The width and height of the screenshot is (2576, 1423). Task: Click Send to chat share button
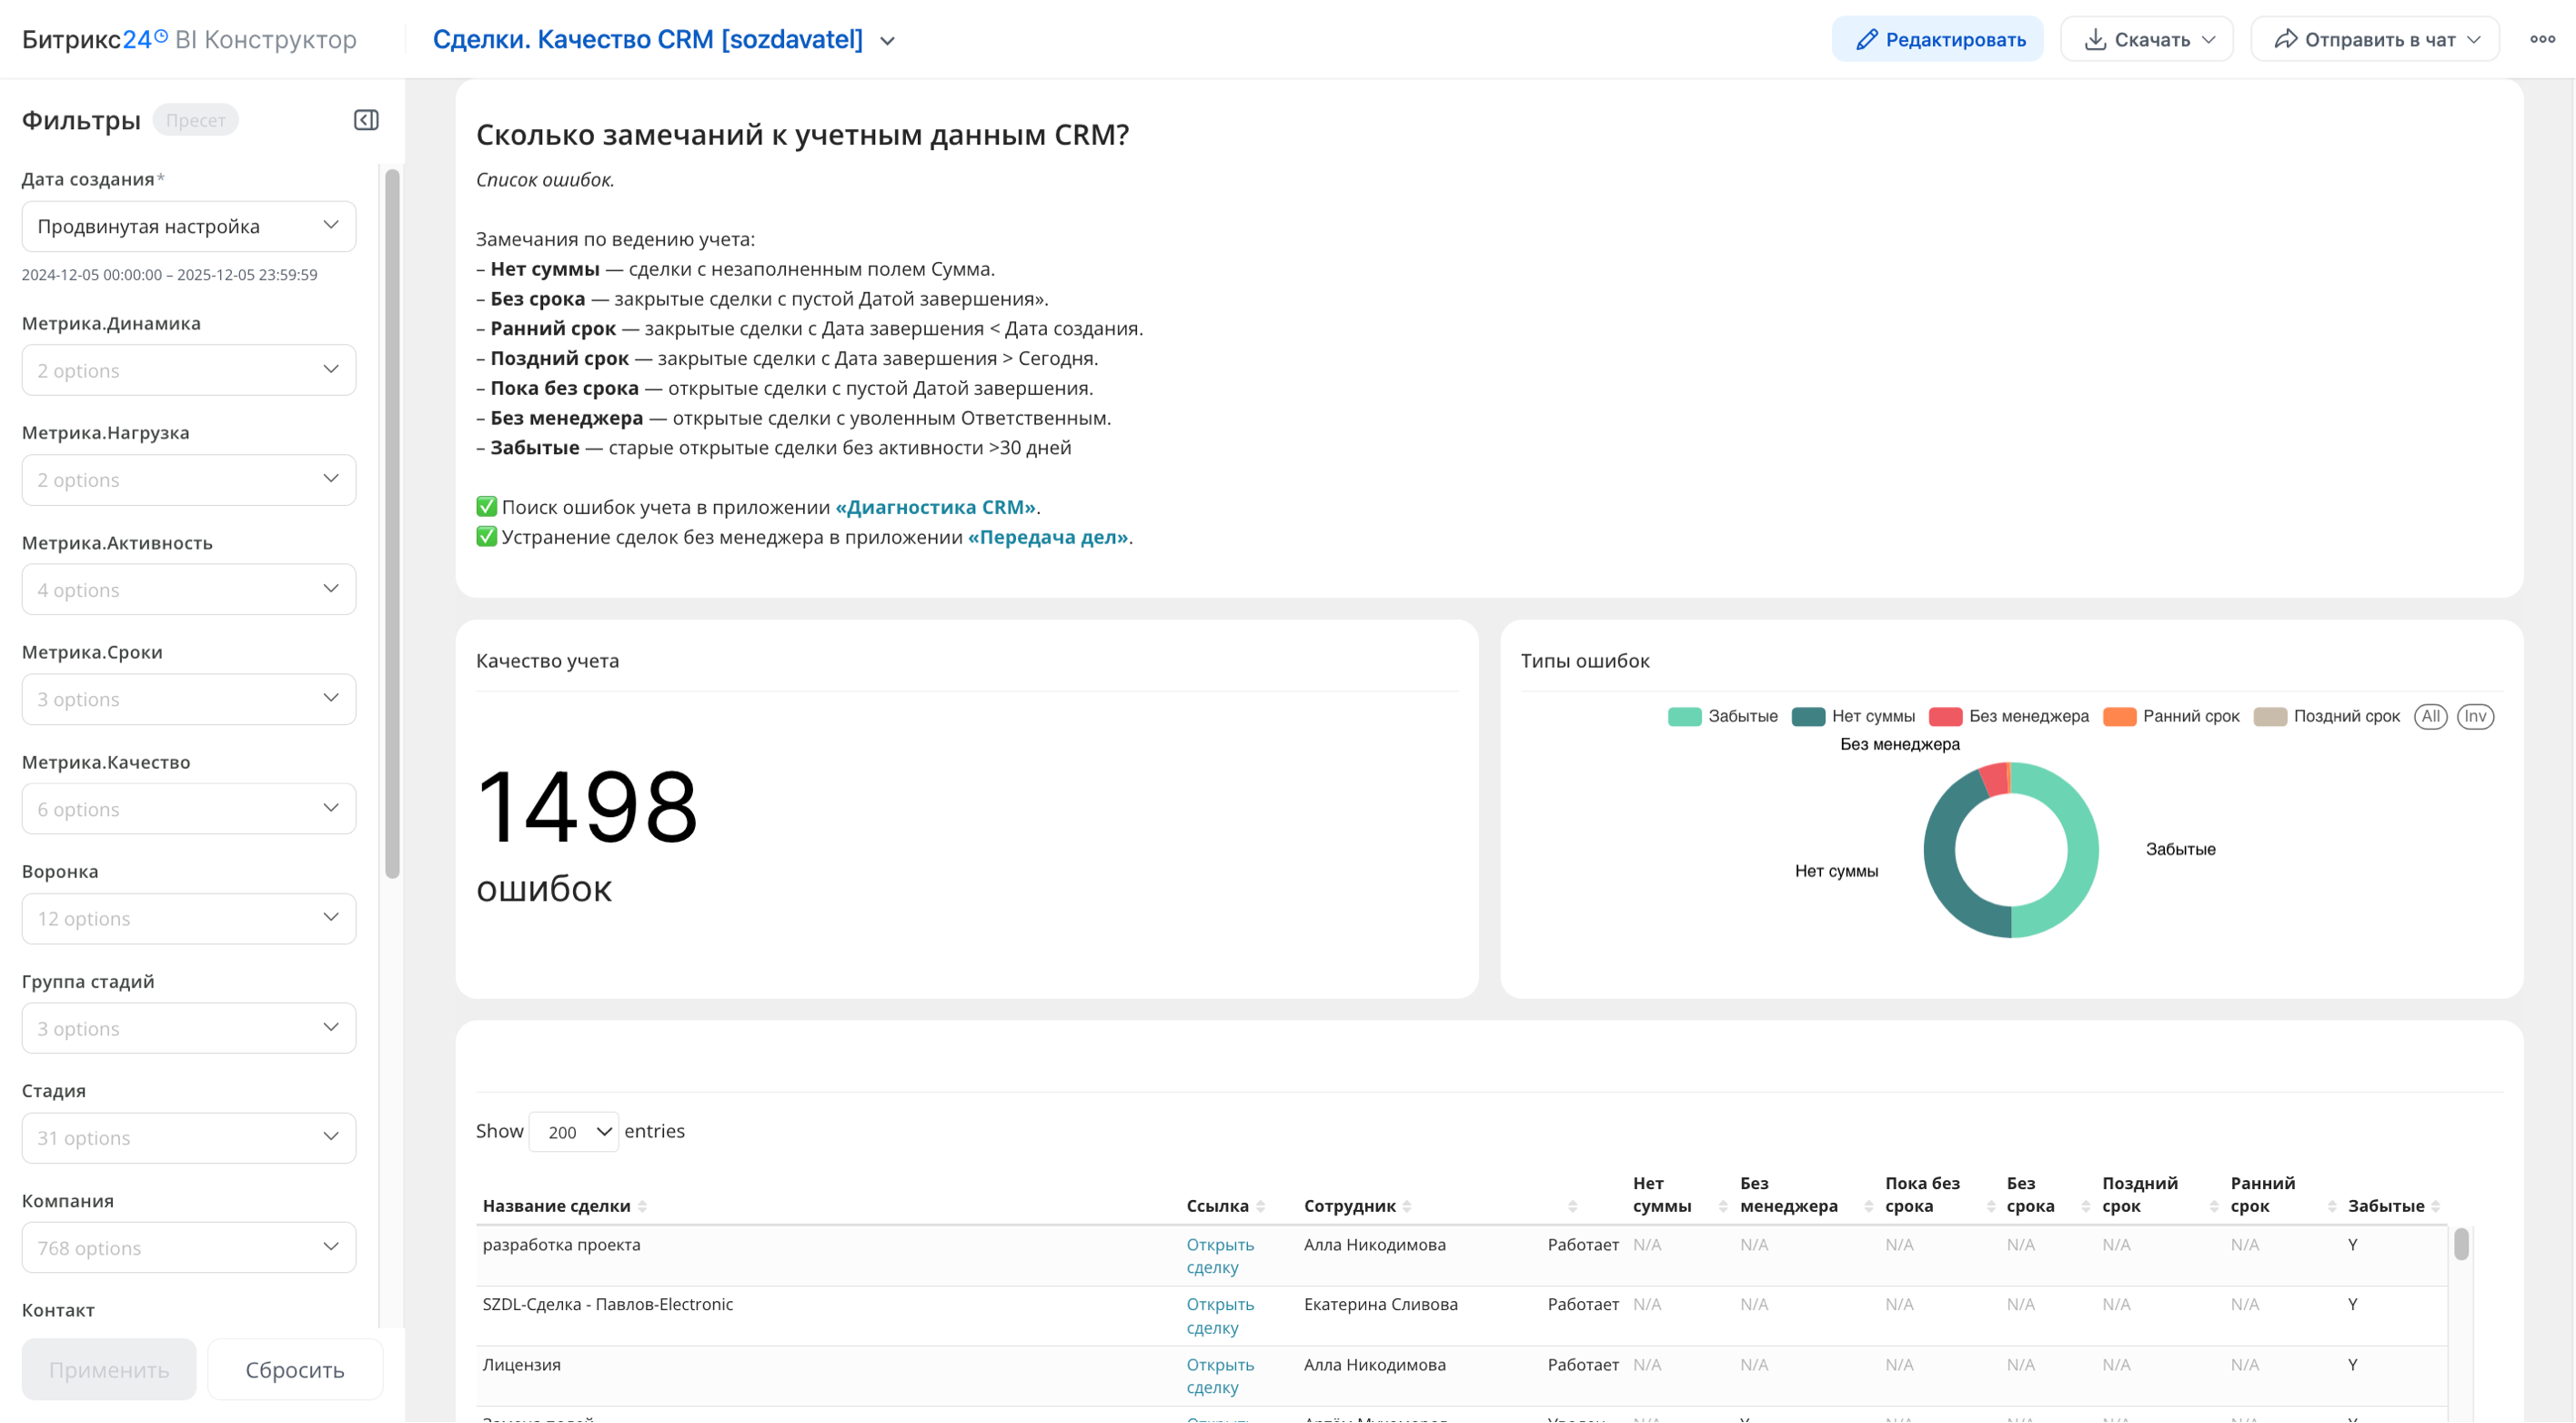(2375, 39)
